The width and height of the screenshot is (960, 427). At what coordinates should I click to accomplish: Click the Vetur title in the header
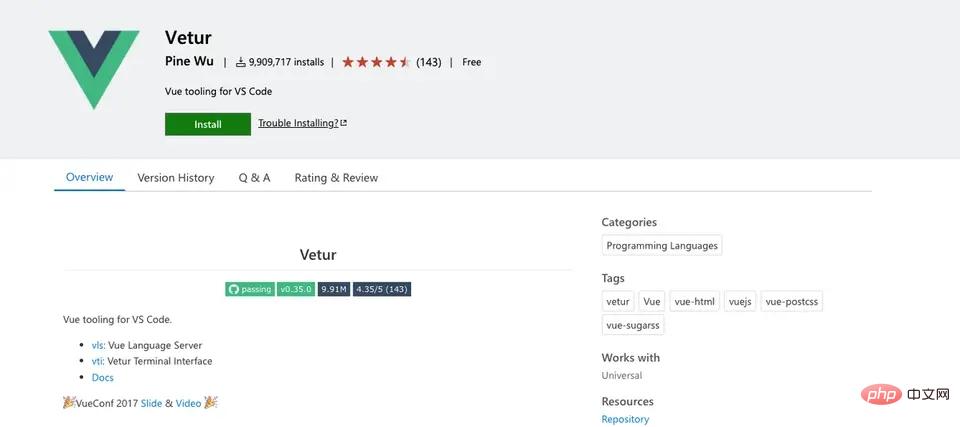click(188, 37)
